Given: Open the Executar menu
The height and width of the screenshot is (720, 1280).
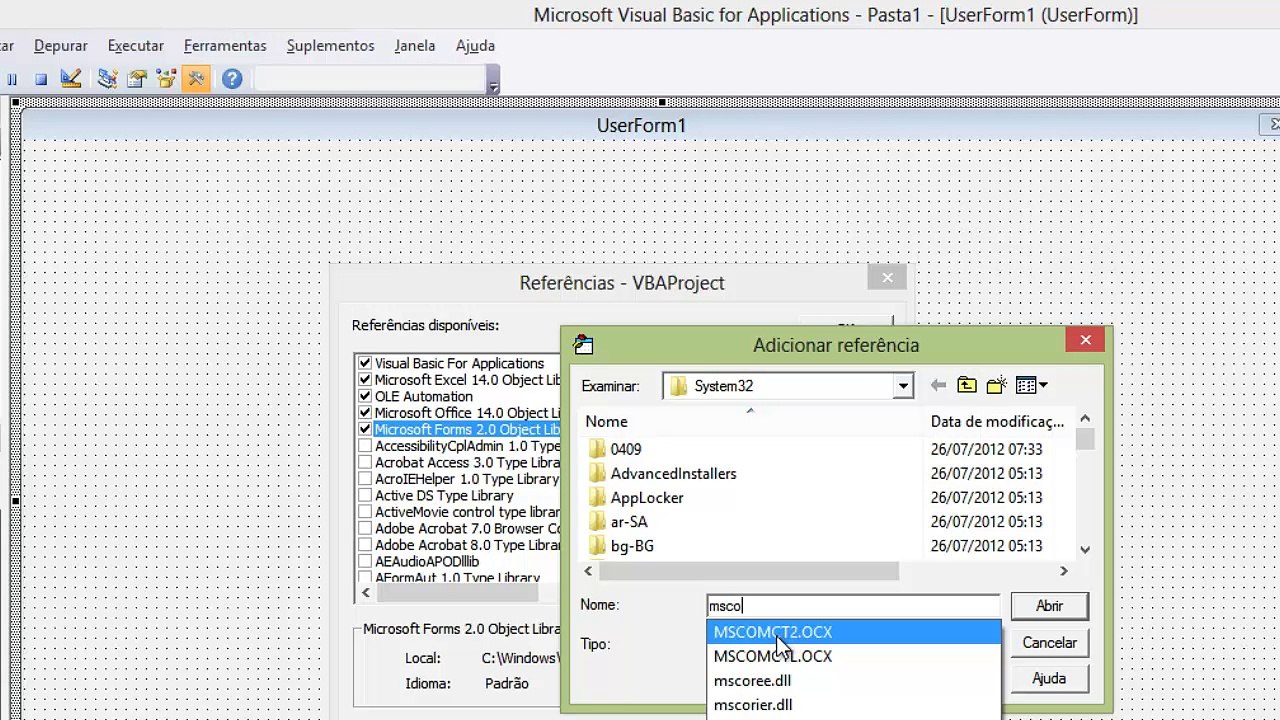Looking at the screenshot, I should click(136, 45).
